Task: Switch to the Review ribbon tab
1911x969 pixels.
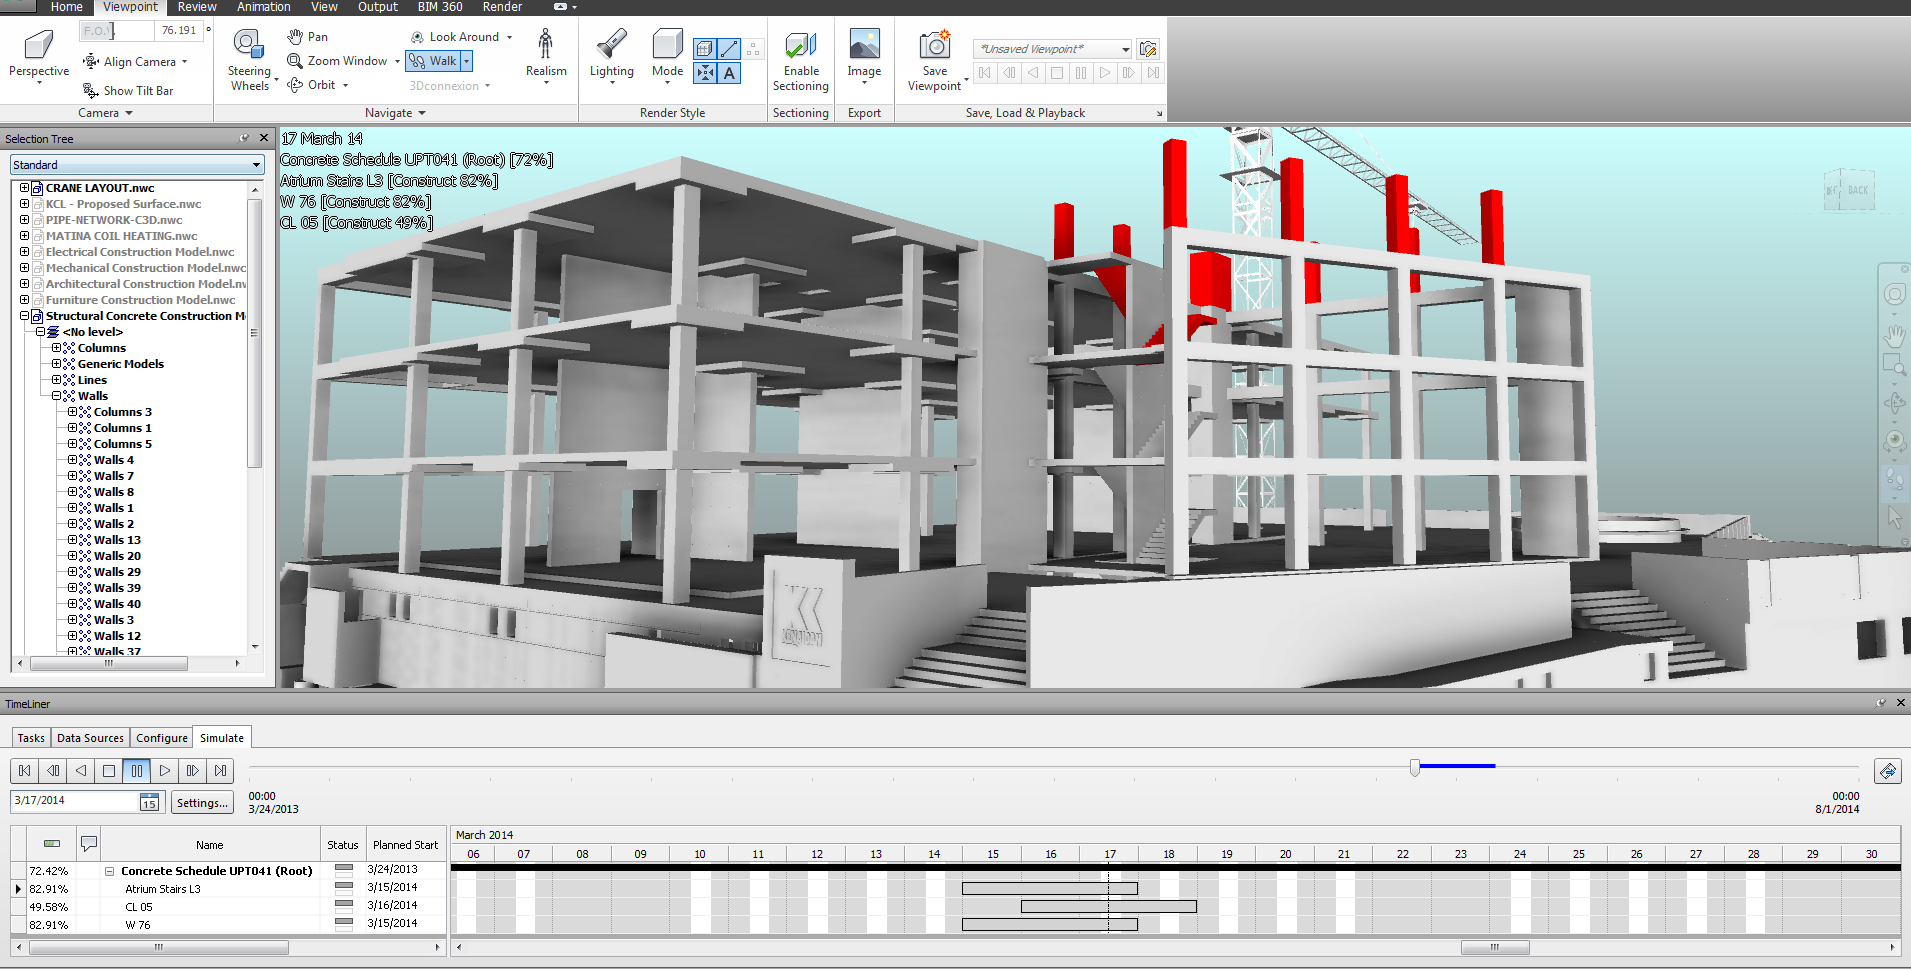Action: 197,7
